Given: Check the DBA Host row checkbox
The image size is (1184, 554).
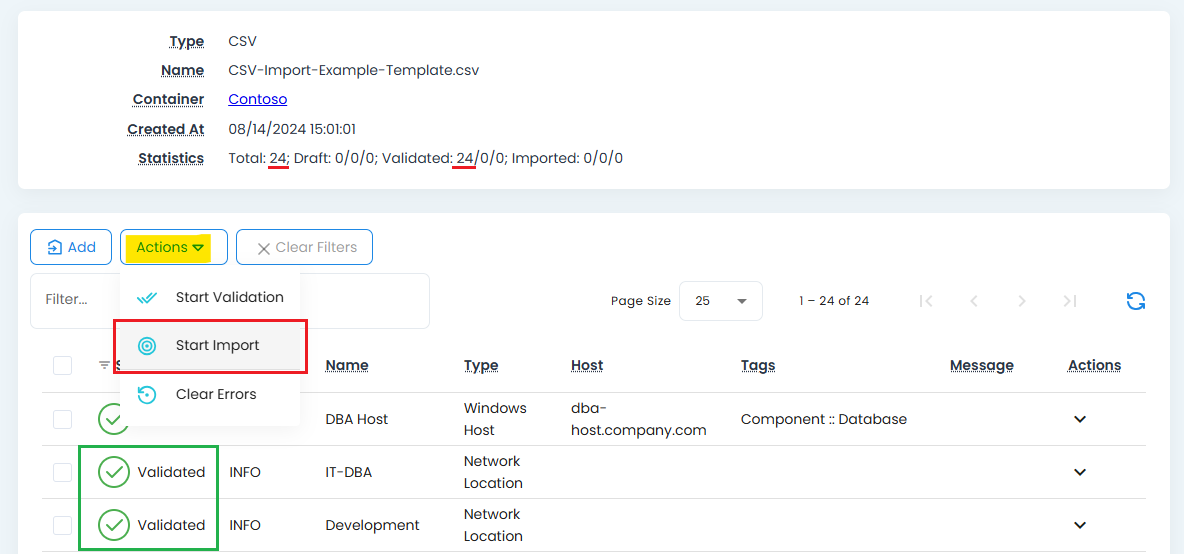Looking at the screenshot, I should coord(62,419).
